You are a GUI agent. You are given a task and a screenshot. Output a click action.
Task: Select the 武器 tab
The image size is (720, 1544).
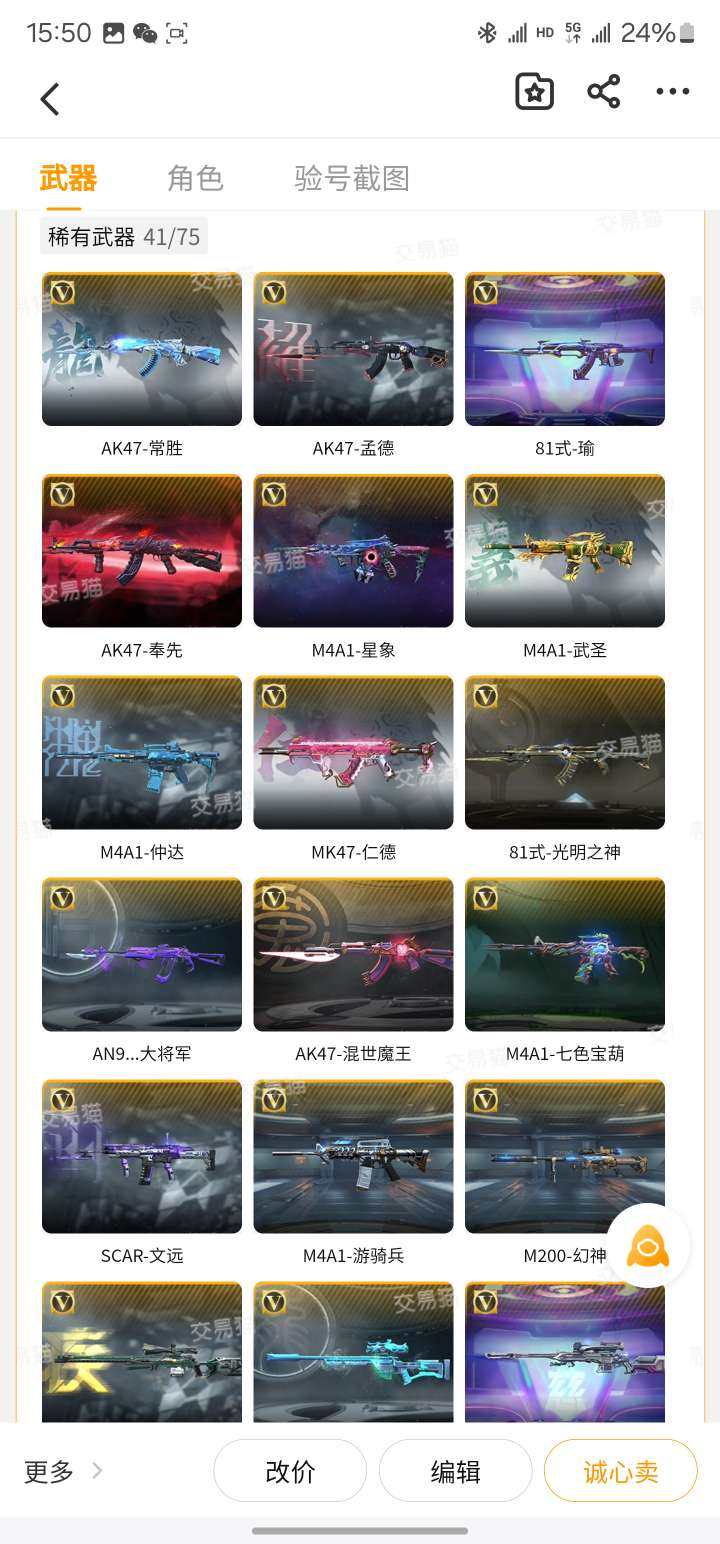(68, 178)
